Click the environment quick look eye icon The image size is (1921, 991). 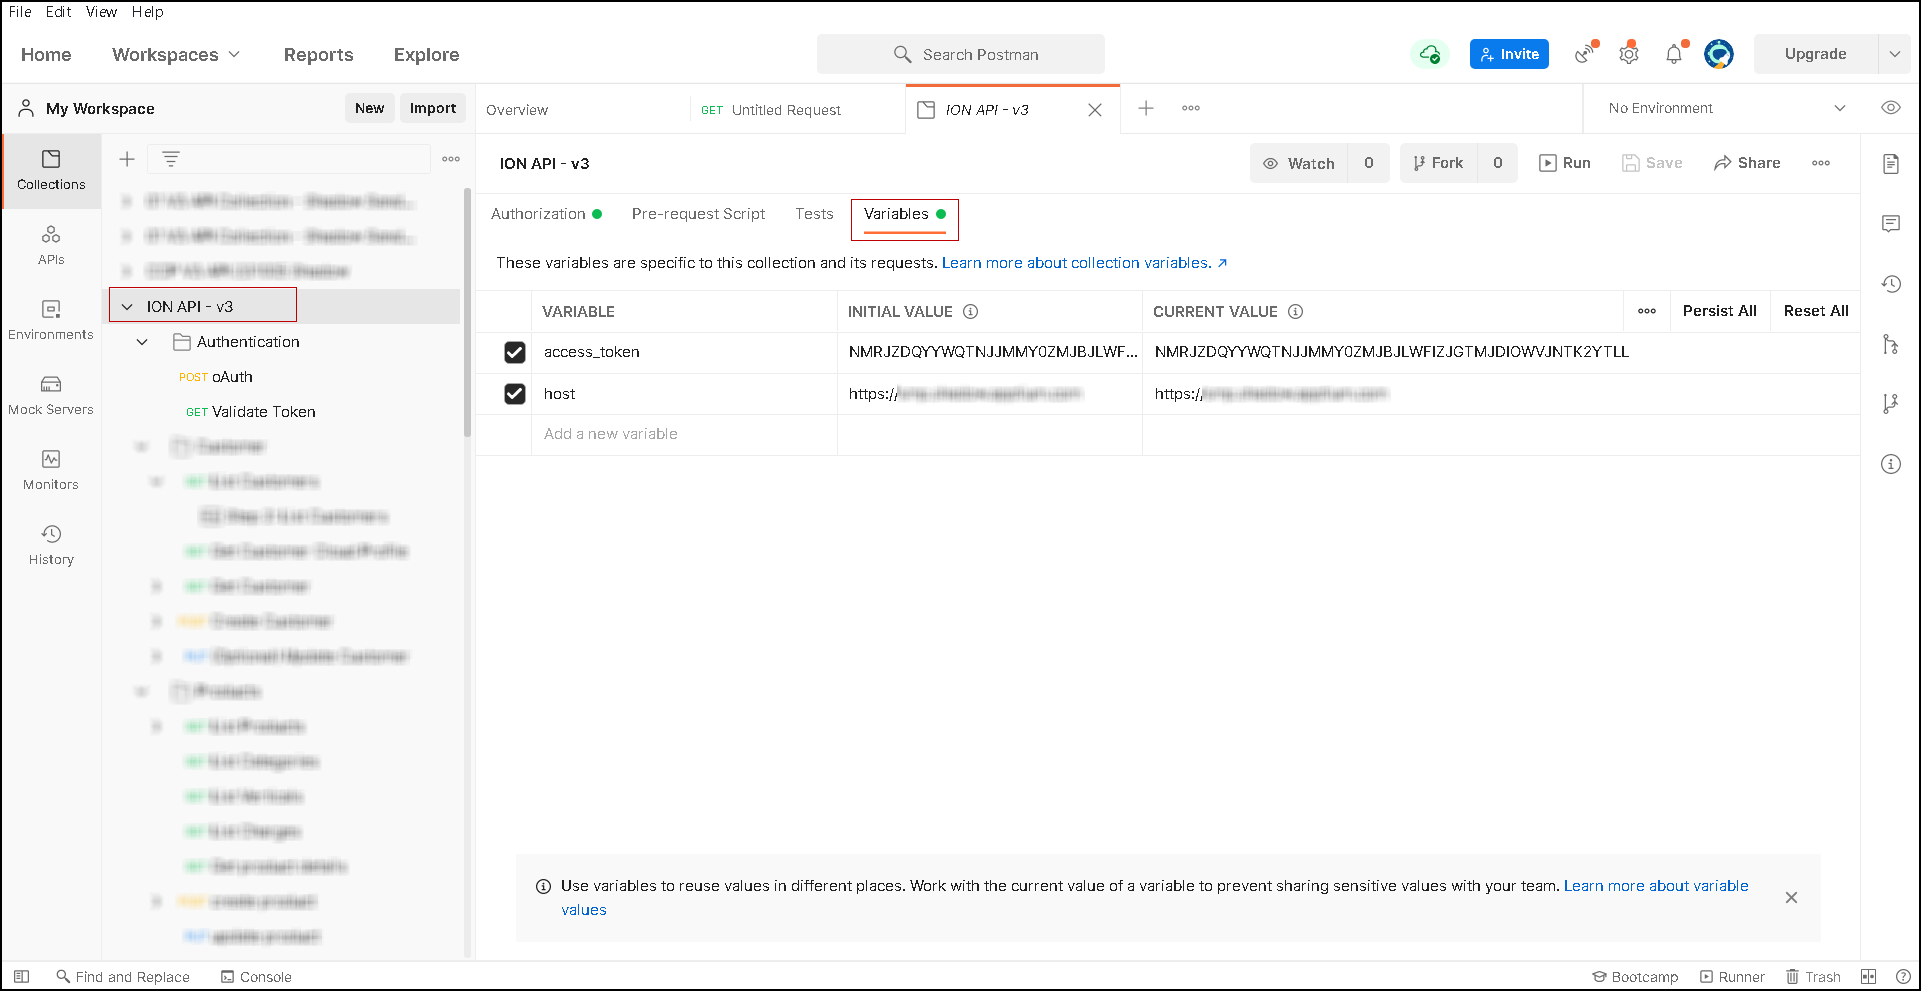pos(1890,108)
